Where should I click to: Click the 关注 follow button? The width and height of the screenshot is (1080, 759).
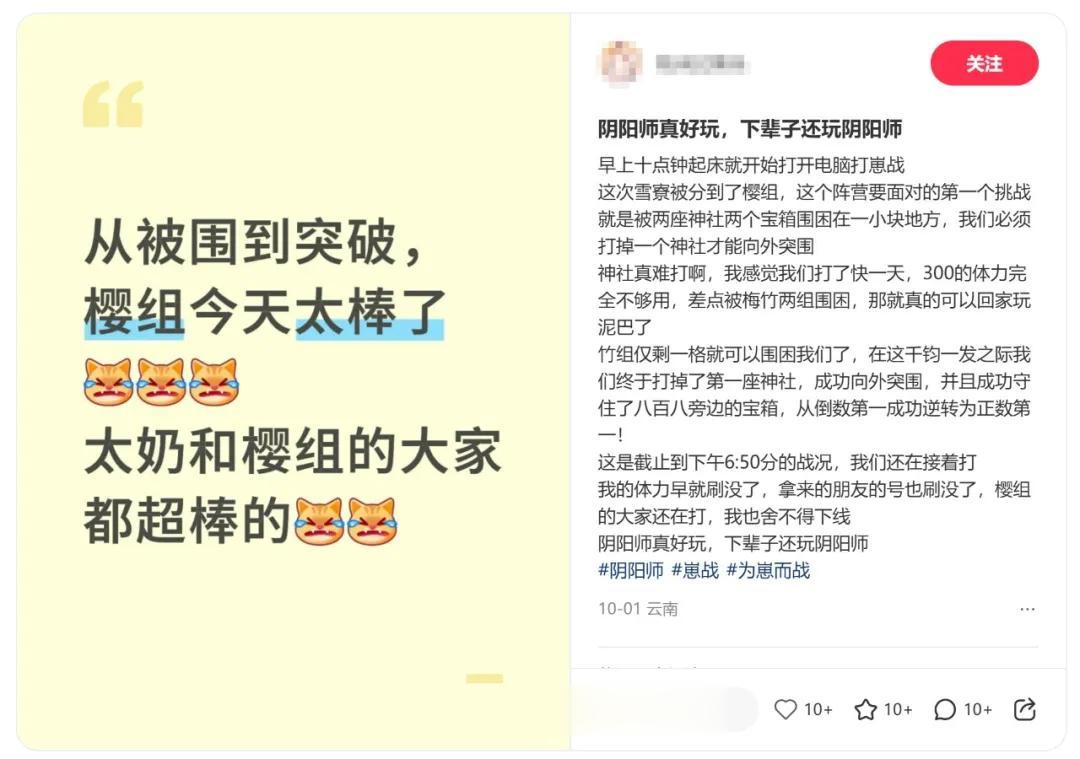984,63
